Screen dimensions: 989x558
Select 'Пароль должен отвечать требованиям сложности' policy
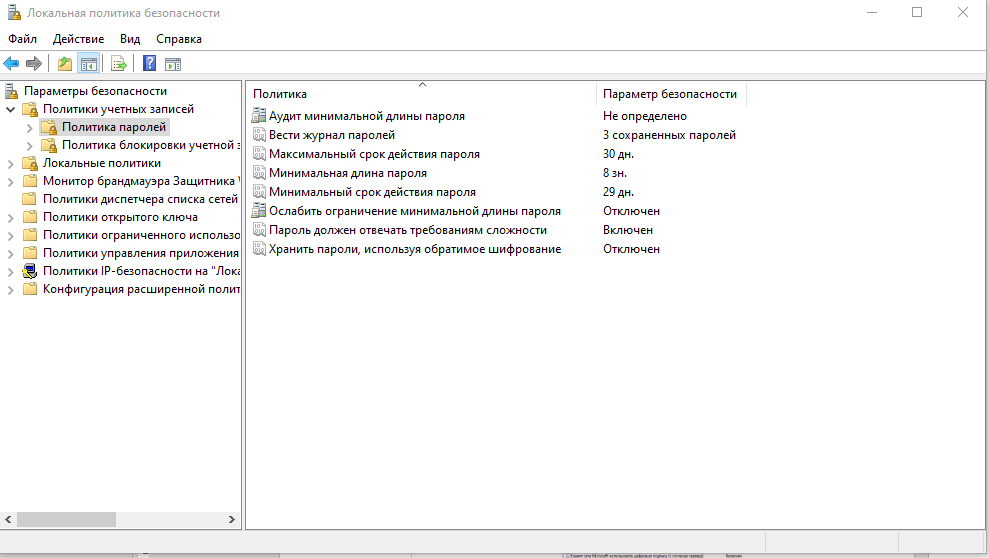click(x=407, y=230)
